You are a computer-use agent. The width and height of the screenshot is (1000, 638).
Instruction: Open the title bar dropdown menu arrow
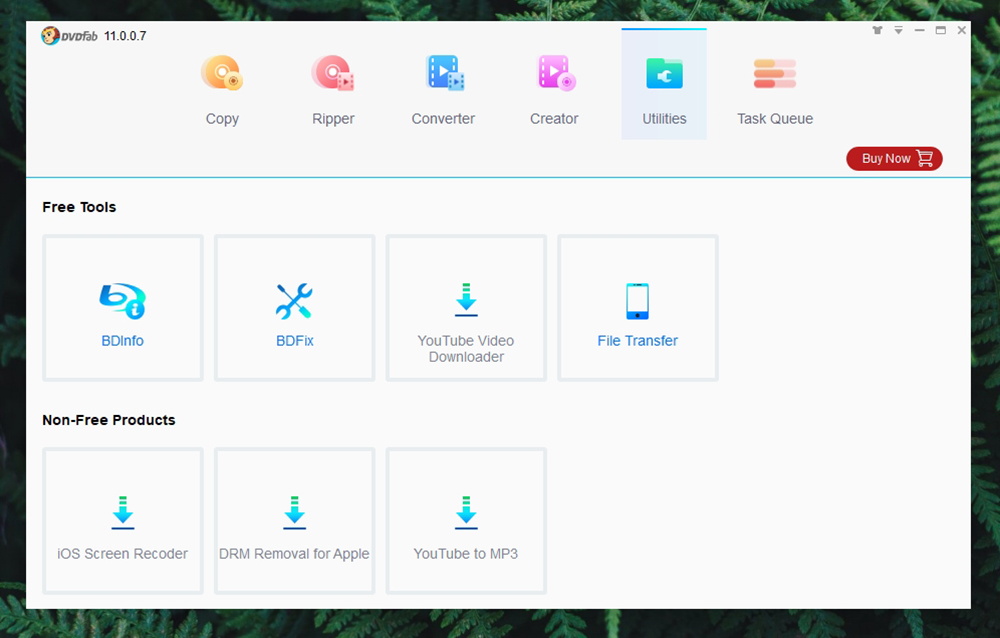[x=898, y=30]
